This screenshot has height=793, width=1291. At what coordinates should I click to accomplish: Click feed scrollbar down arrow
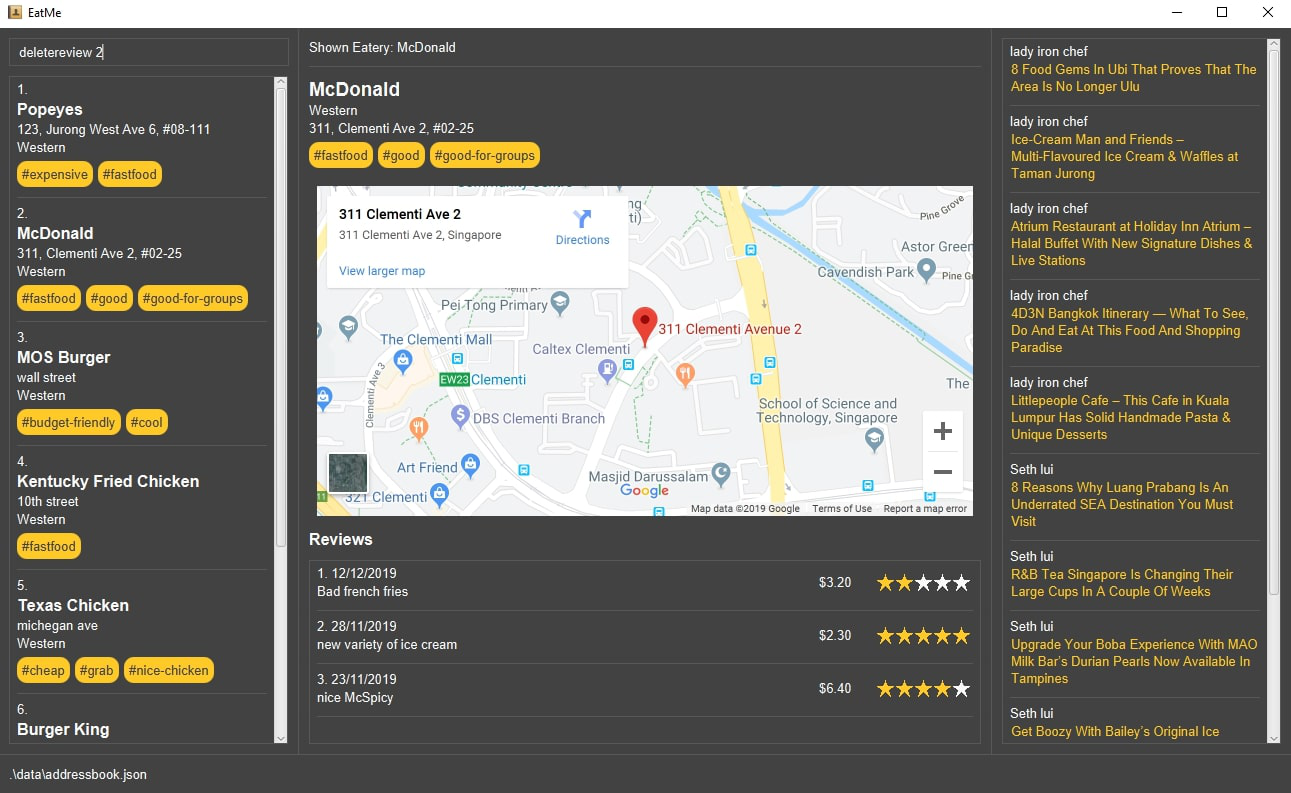(x=1273, y=738)
